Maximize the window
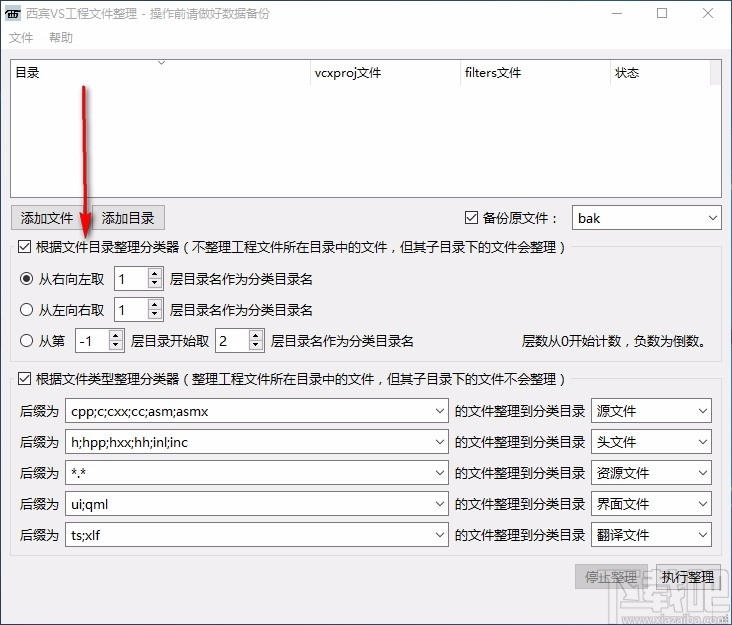This screenshot has height=625, width=732. pyautogui.click(x=662, y=14)
